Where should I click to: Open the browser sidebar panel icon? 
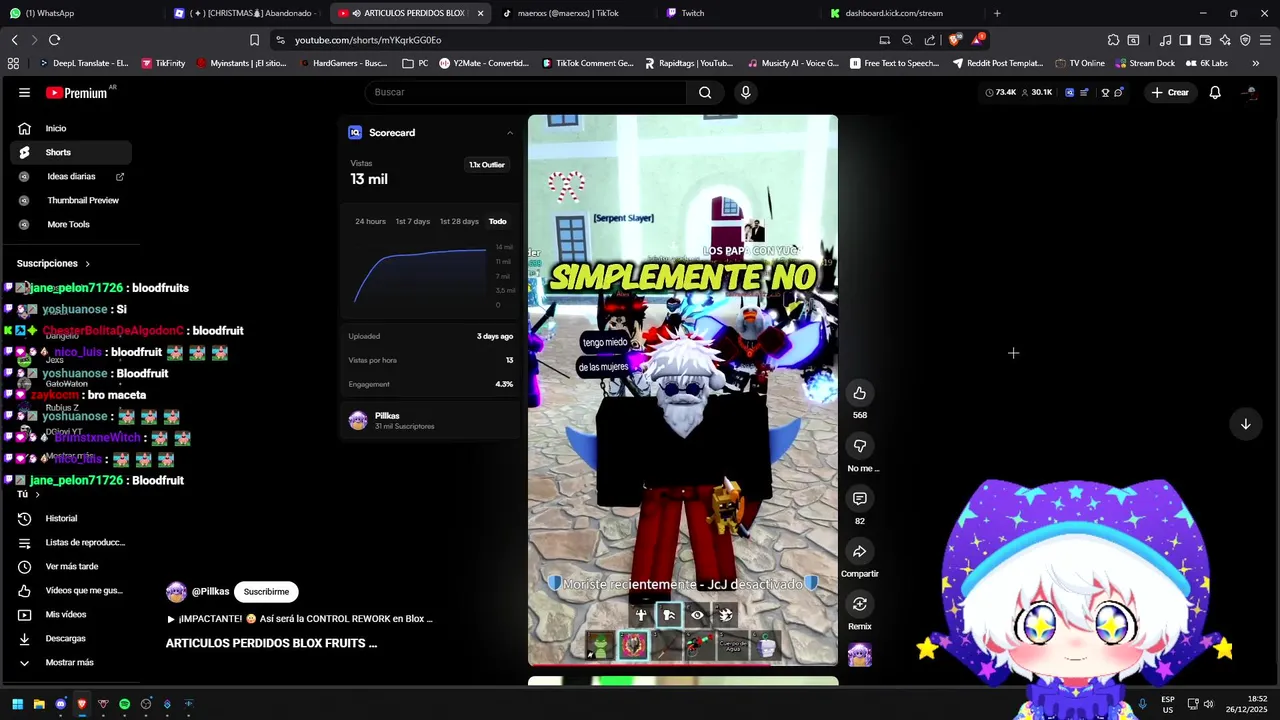(1185, 40)
